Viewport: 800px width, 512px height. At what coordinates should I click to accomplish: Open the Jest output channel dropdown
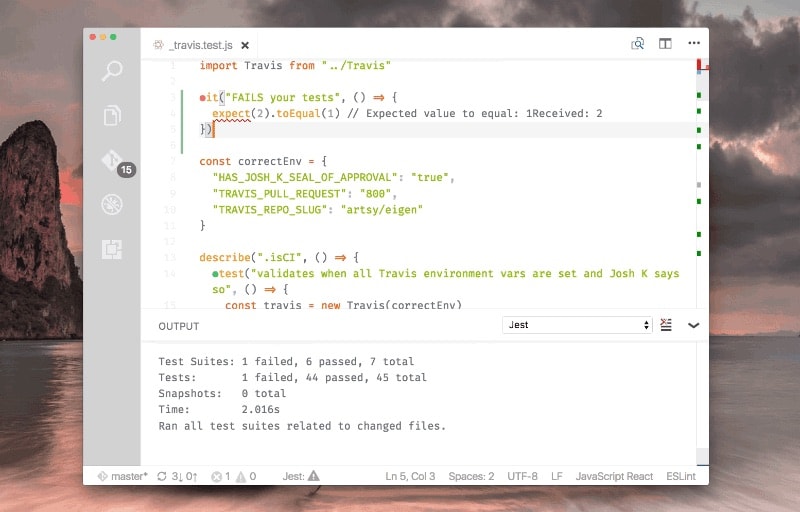[577, 325]
